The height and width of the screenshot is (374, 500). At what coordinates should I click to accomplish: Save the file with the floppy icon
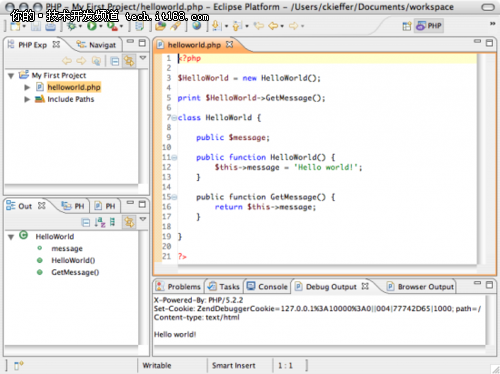pyautogui.click(x=36, y=26)
